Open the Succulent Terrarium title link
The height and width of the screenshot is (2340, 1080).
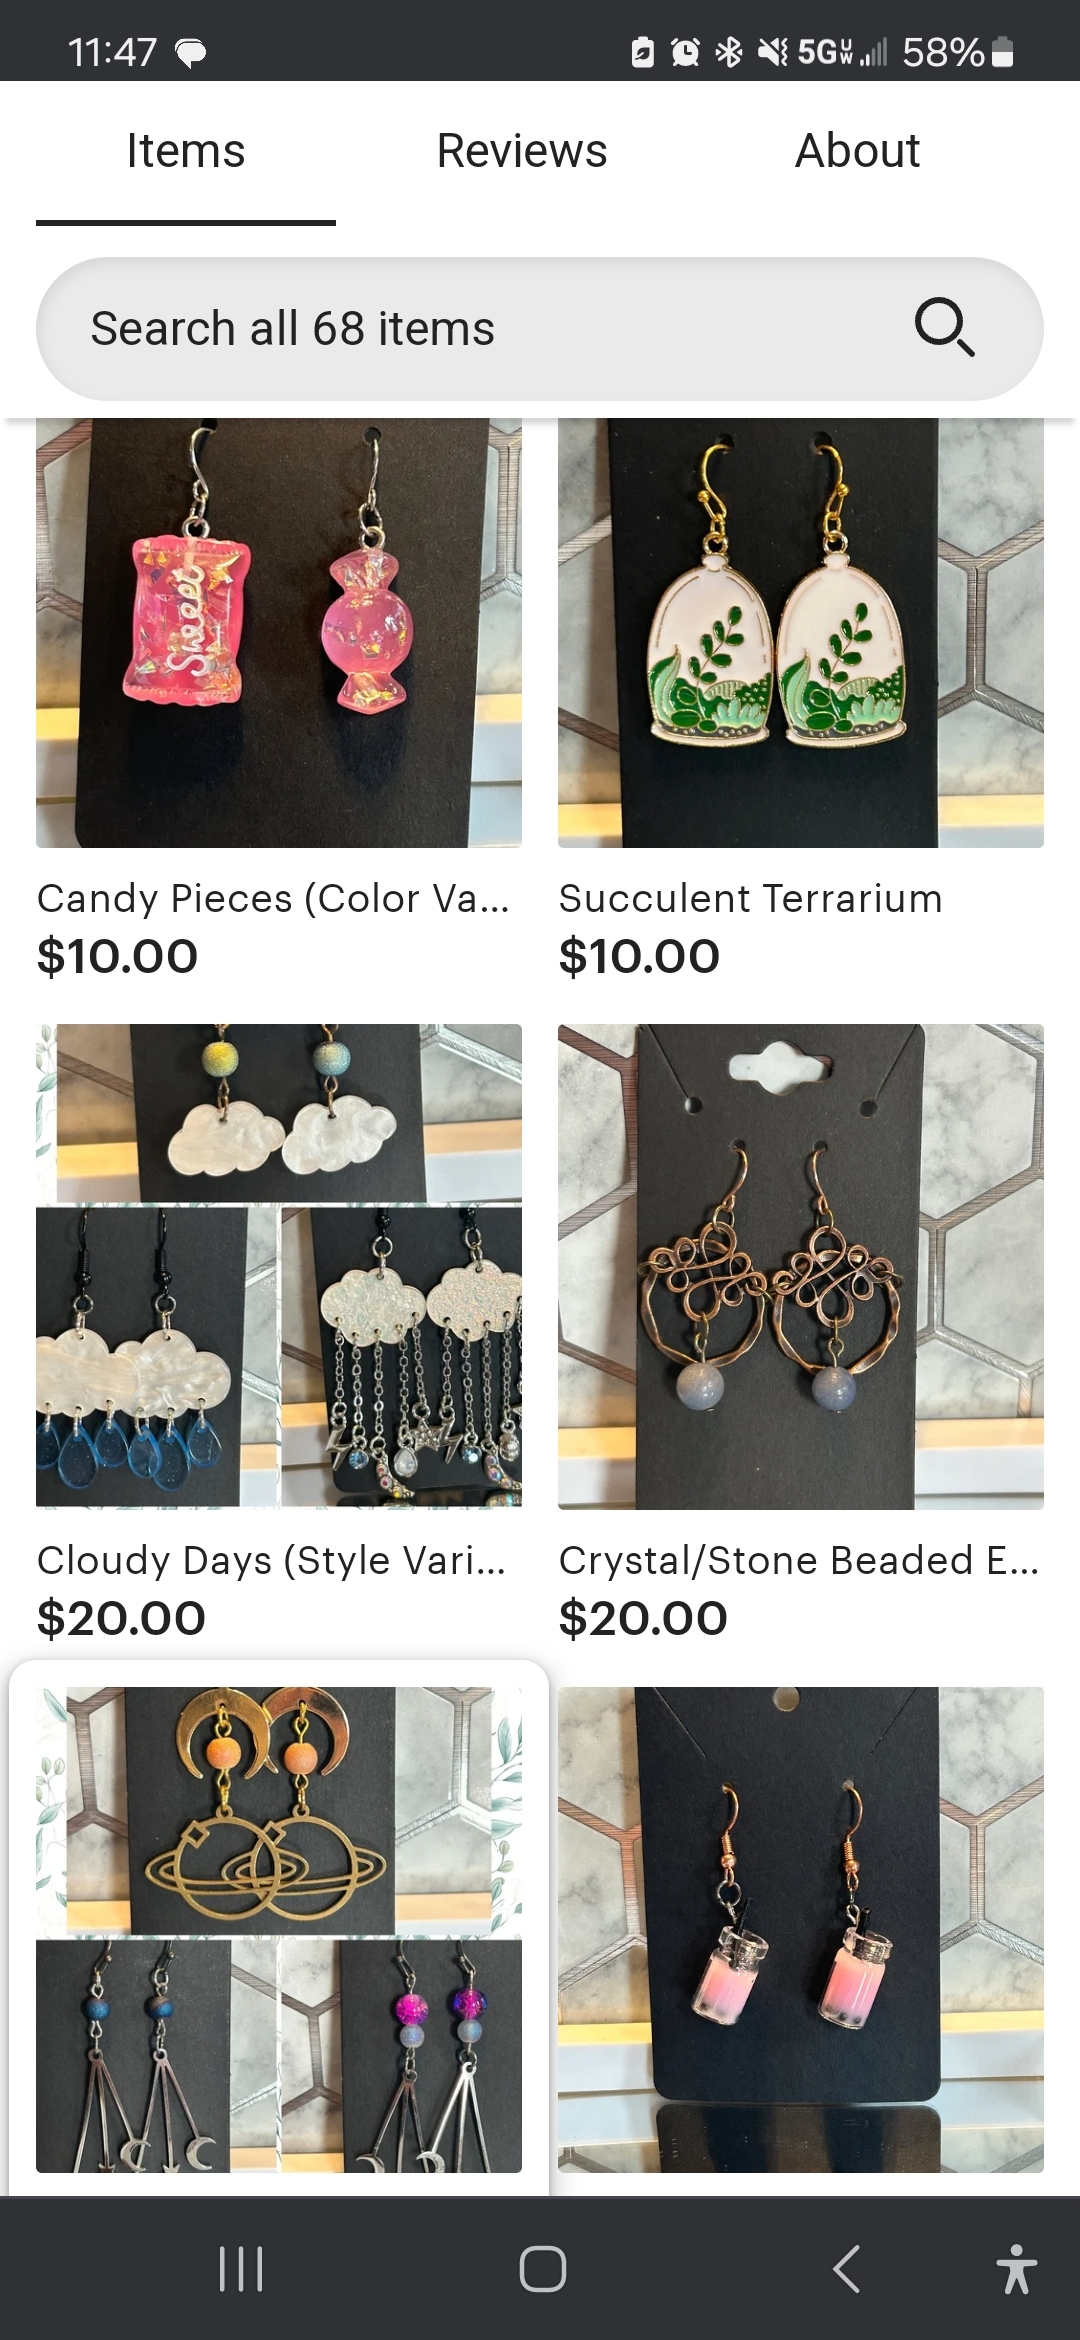(x=750, y=898)
